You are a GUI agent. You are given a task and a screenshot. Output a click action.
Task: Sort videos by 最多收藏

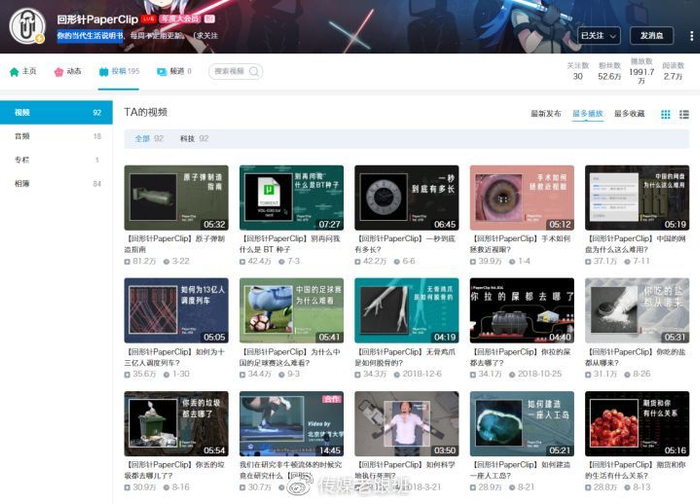point(629,114)
